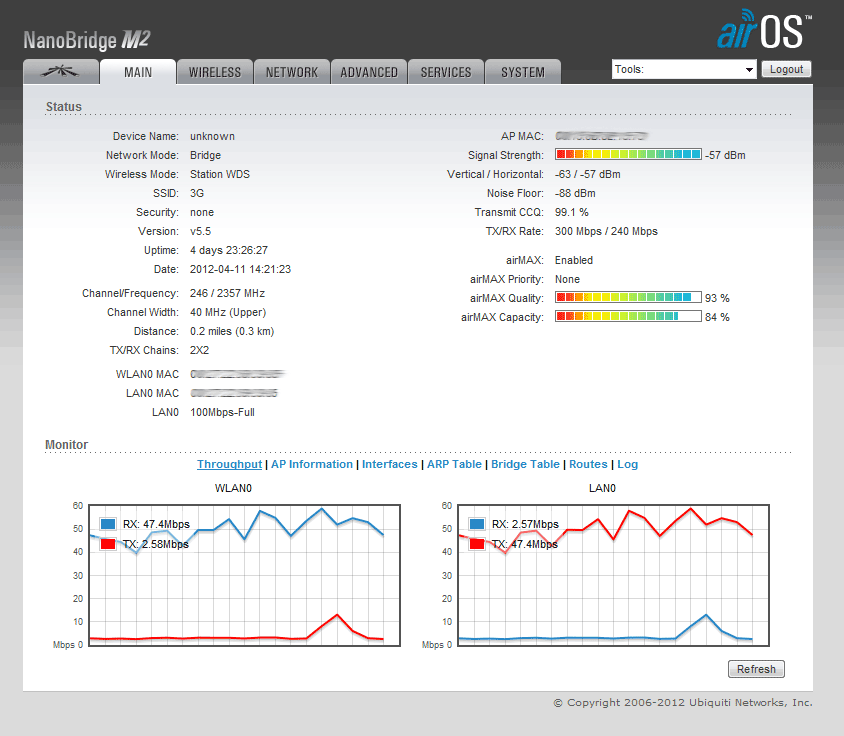Click the Uptime value '4 days 23:26:27'
Viewport: 844px width, 736px height.
point(229,250)
